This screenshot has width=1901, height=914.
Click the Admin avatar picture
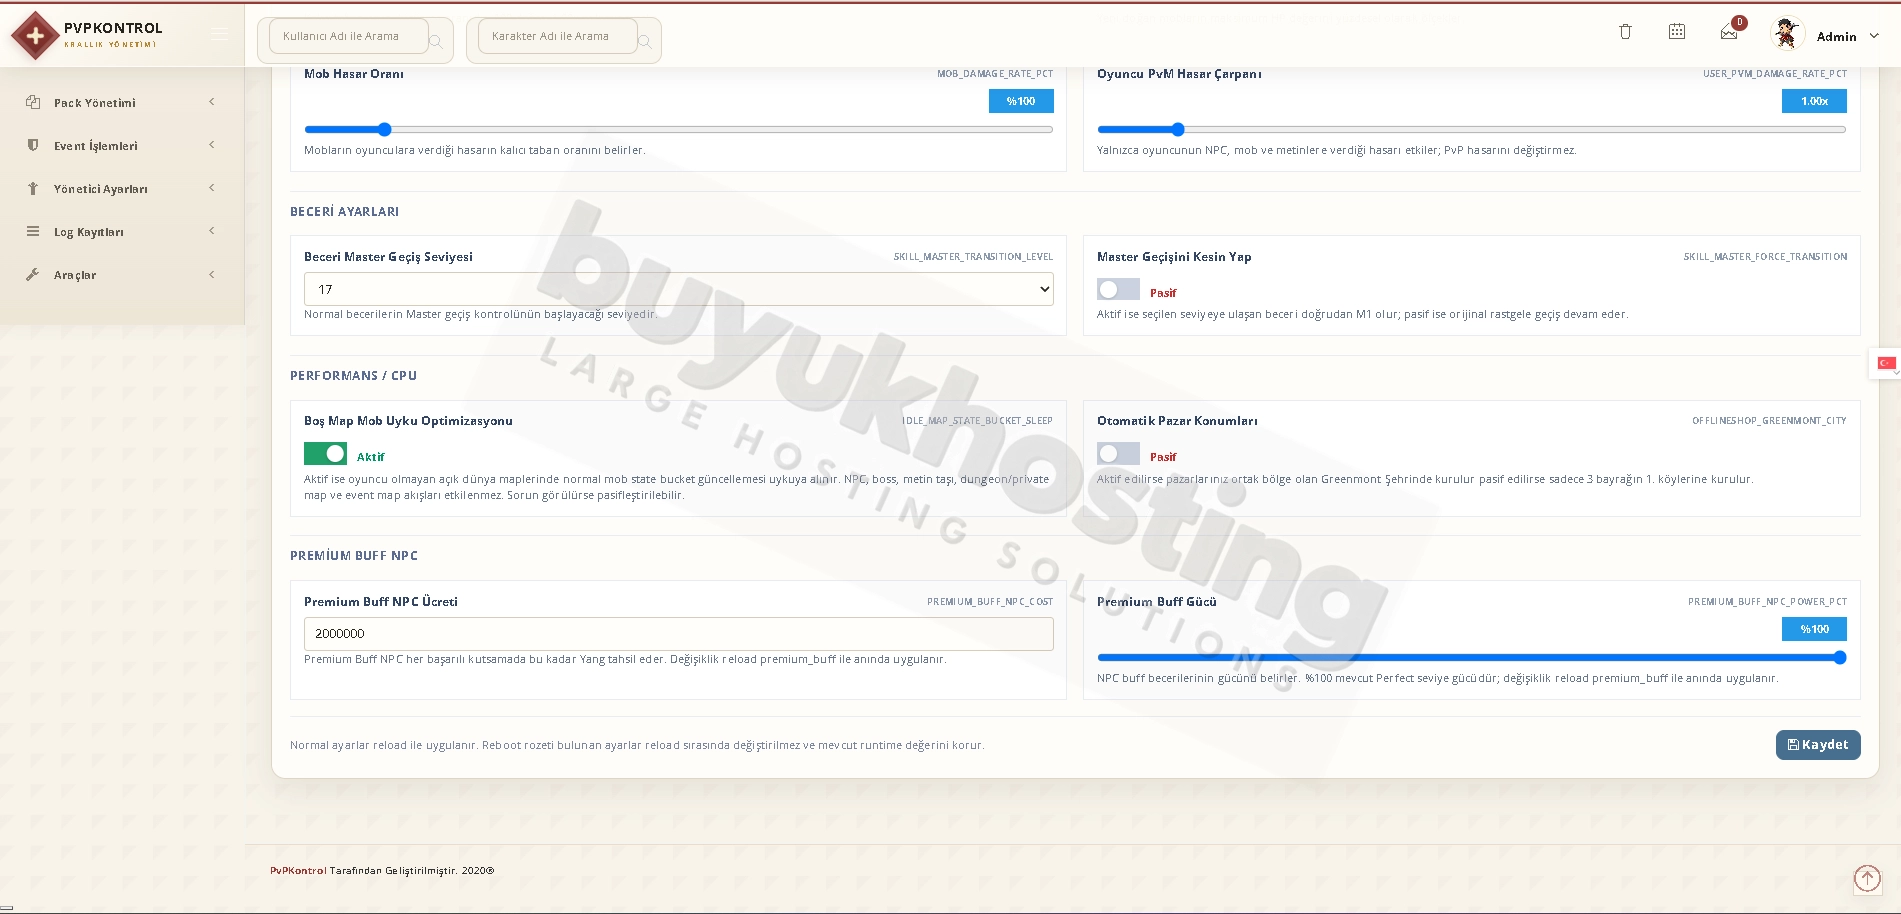(x=1787, y=34)
